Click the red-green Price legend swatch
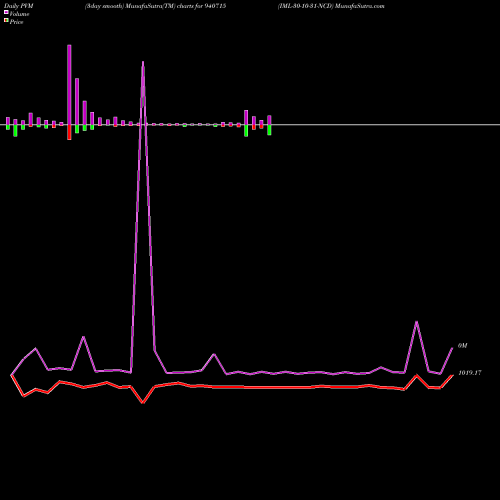Screen dimensions: 500x500 click(6, 20)
